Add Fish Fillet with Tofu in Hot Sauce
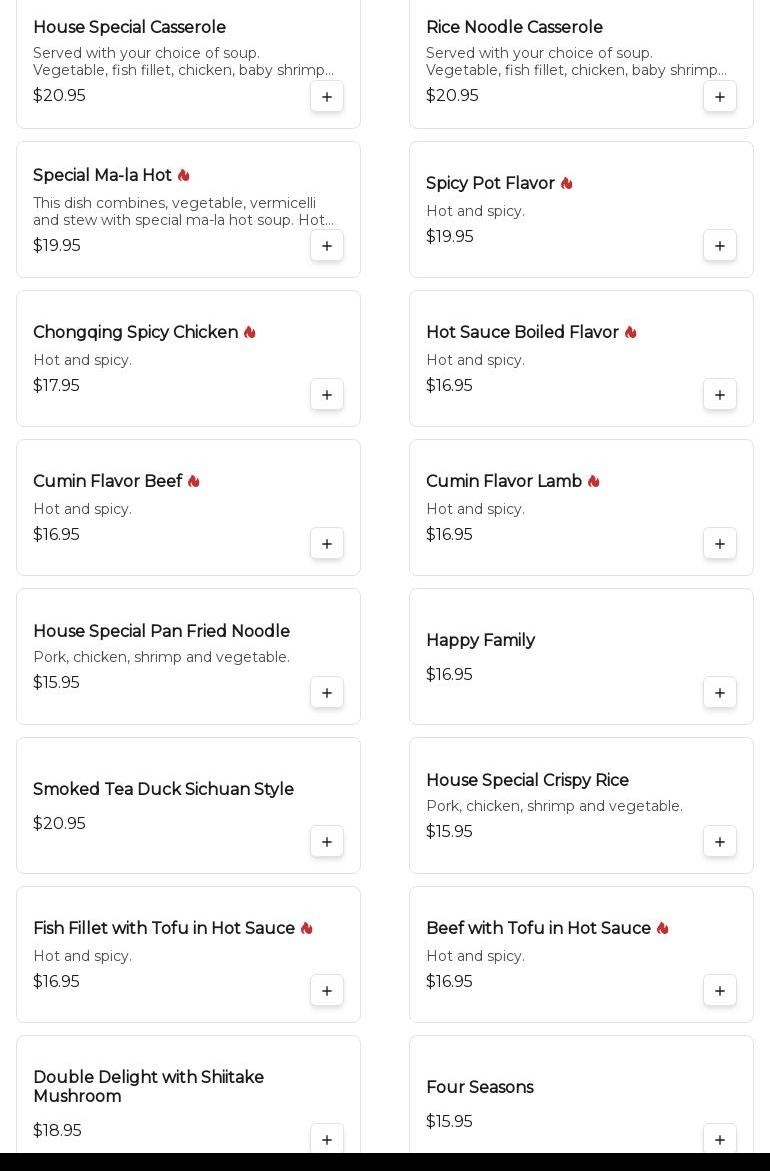The width and height of the screenshot is (770, 1171). pos(327,991)
